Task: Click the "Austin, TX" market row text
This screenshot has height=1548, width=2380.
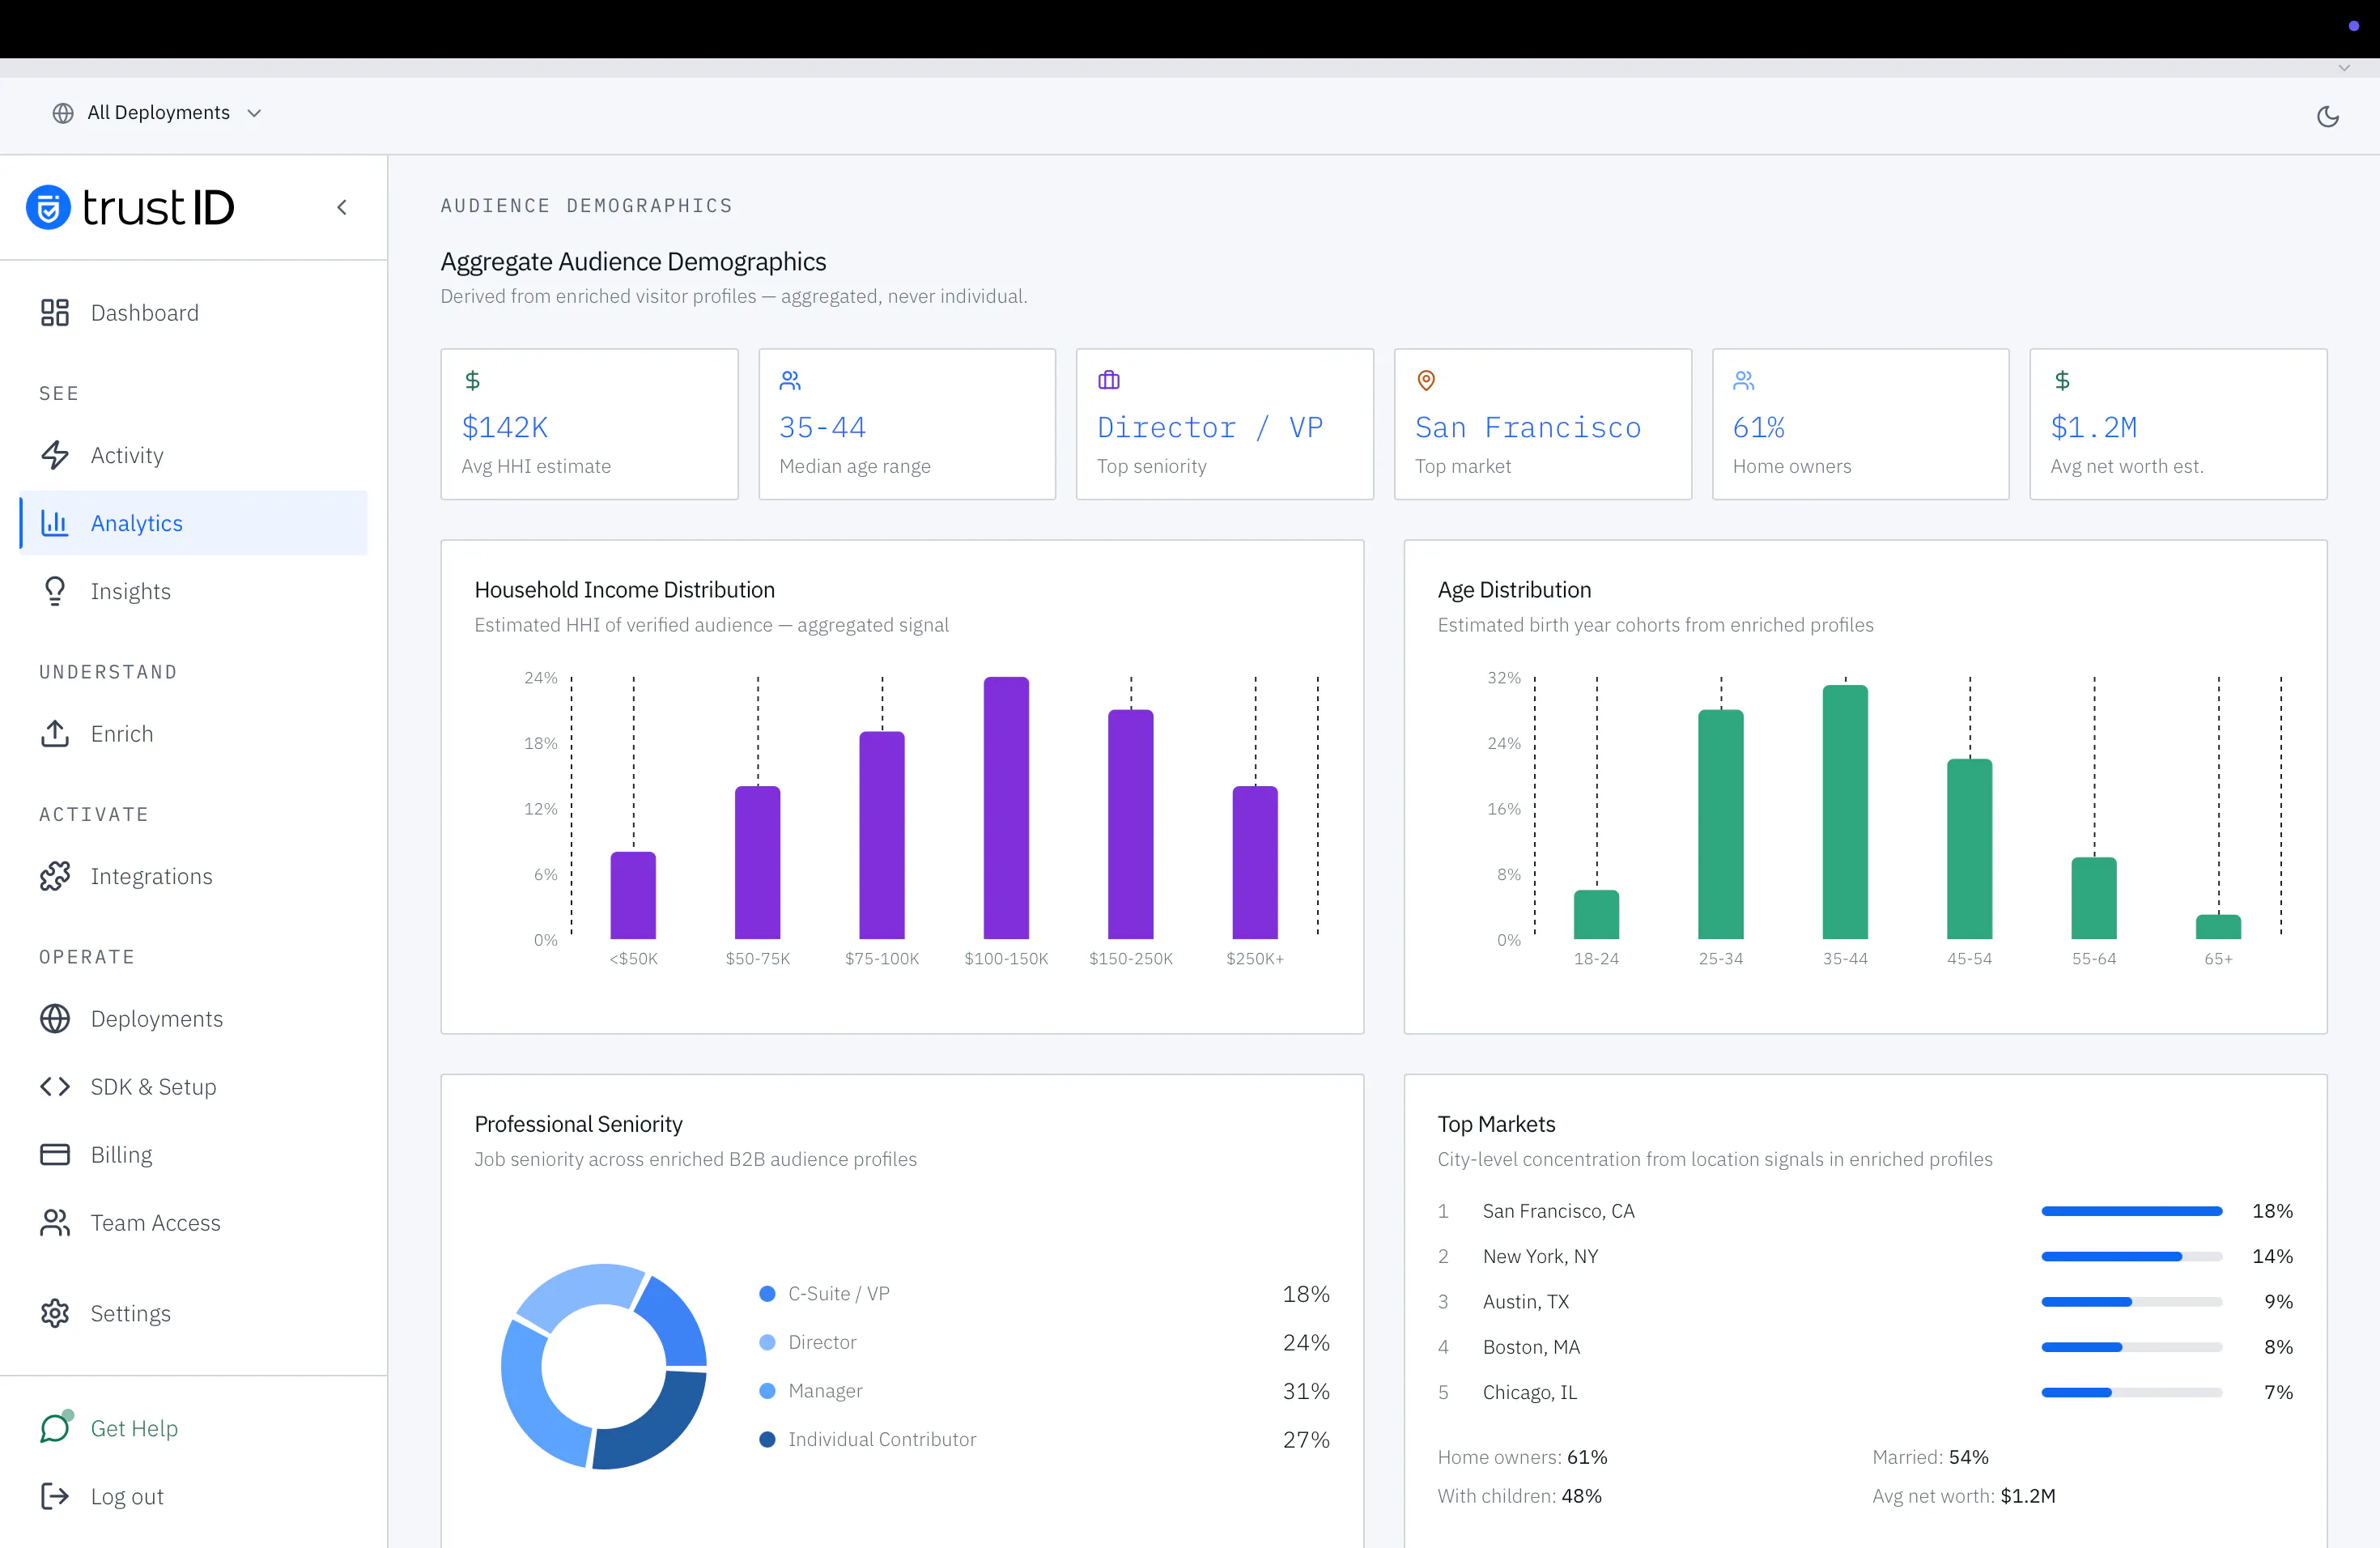Action: (x=1526, y=1301)
